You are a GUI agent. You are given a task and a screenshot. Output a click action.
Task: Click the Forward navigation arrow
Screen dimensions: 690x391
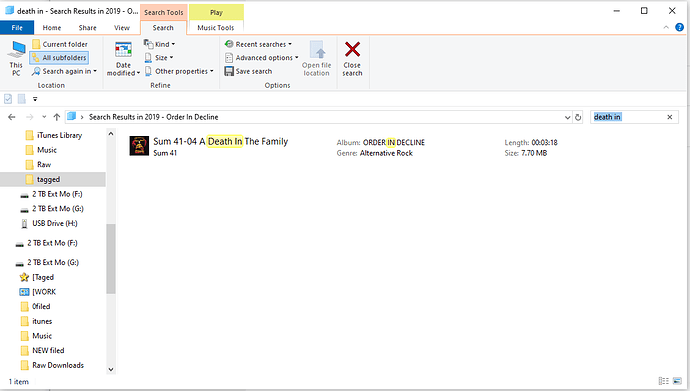click(29, 117)
